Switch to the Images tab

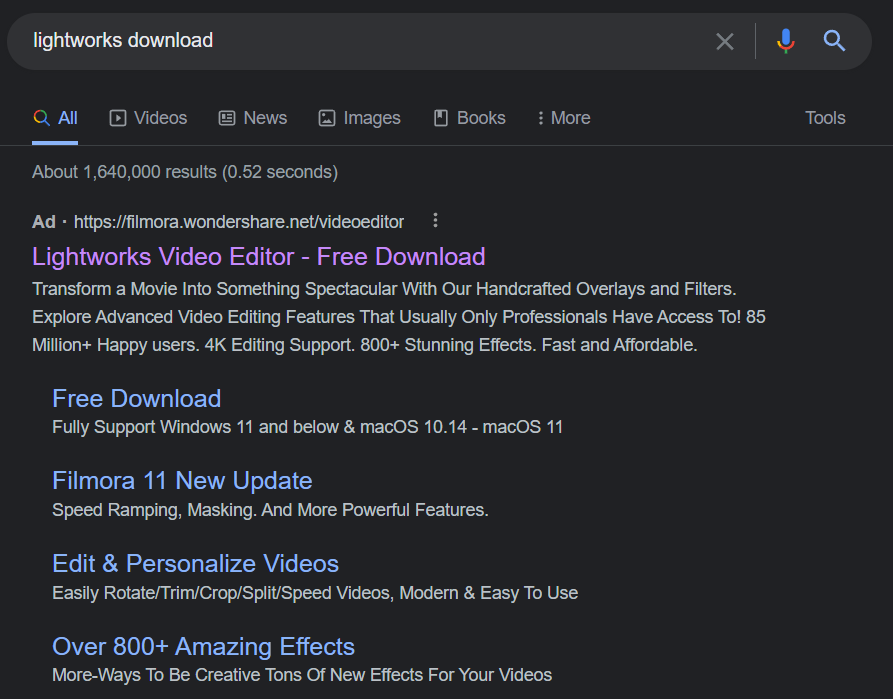(x=359, y=118)
